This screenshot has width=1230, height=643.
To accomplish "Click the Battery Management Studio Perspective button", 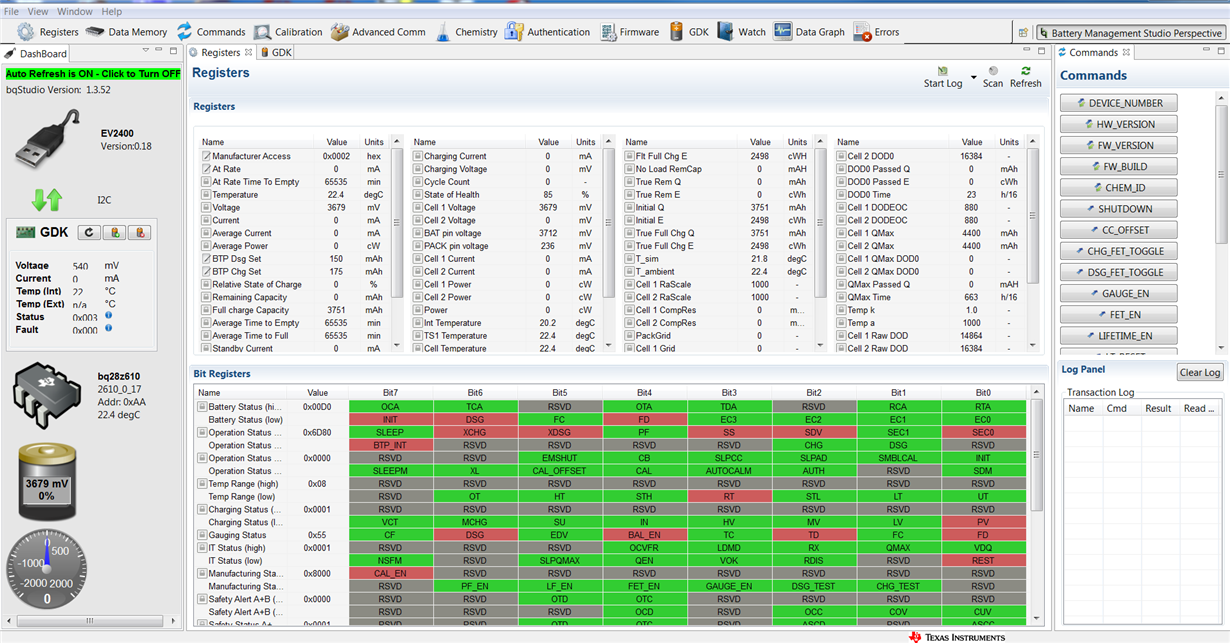I will pos(1130,33).
